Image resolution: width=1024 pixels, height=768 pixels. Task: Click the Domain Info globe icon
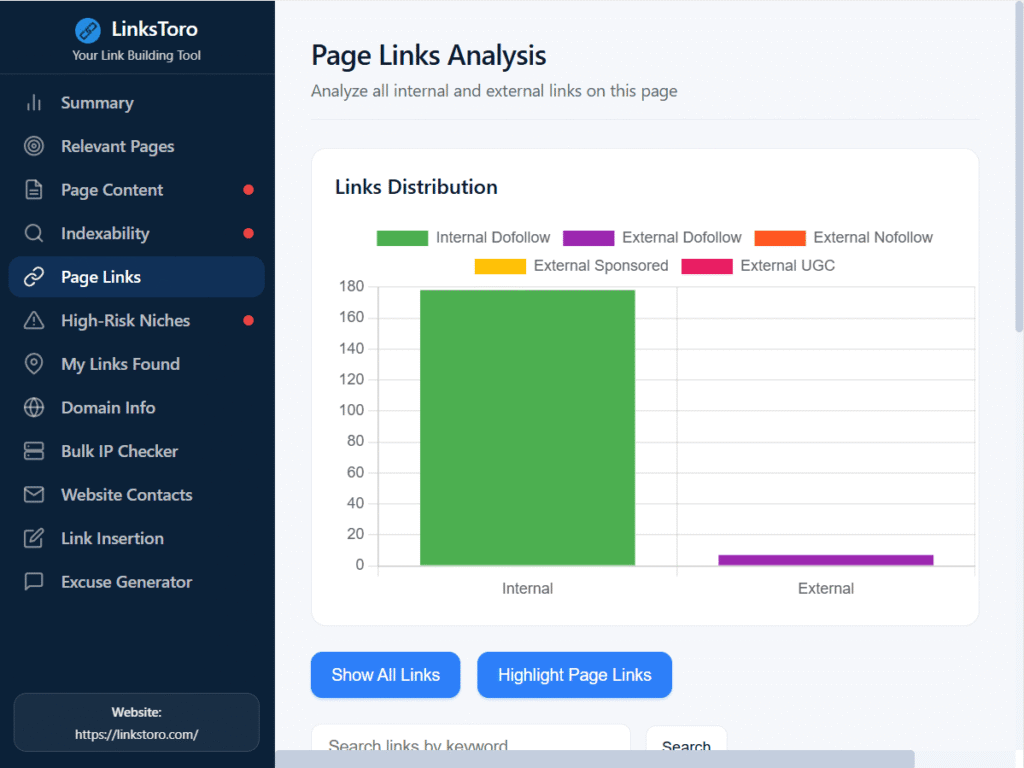coord(34,408)
